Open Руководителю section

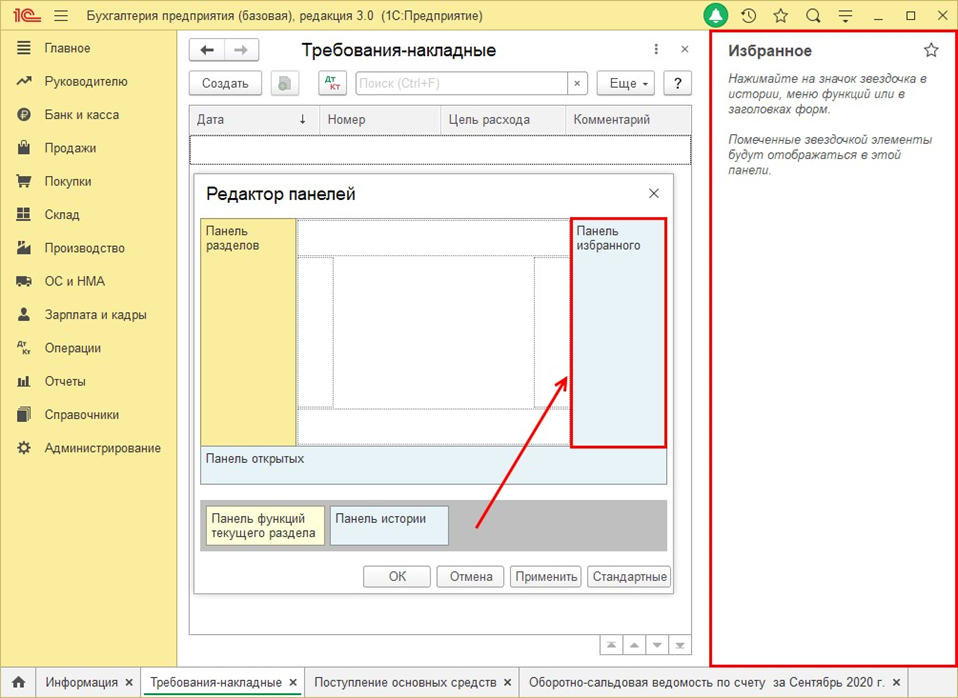click(x=86, y=81)
